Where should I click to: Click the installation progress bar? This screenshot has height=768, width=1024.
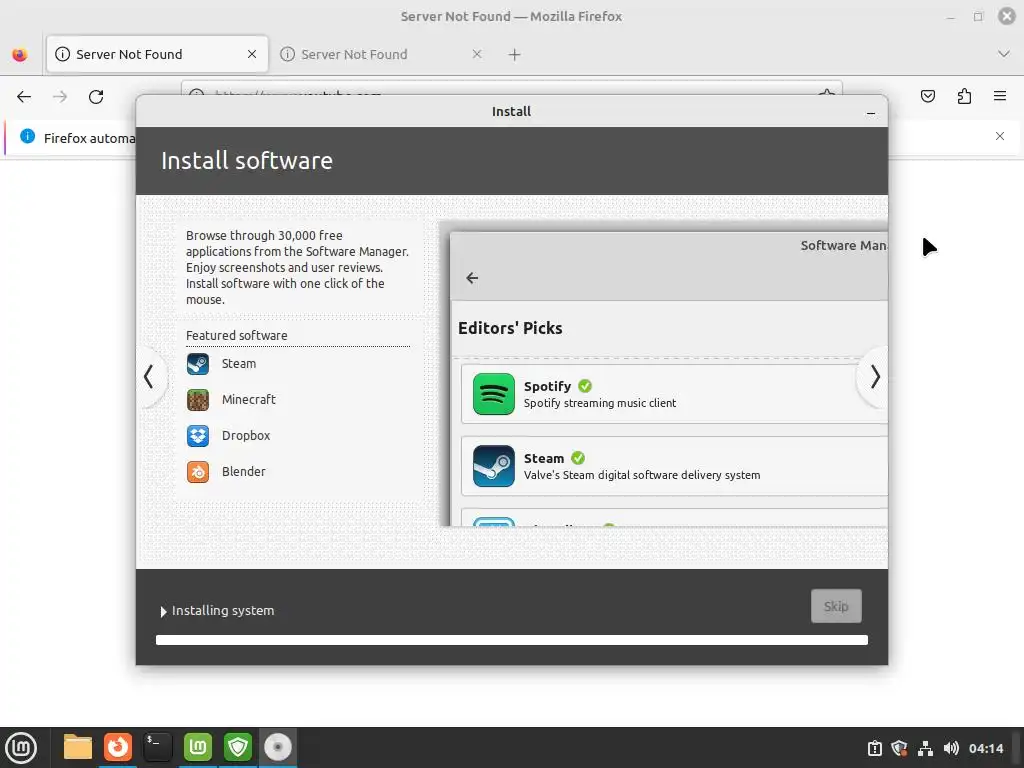pyautogui.click(x=512, y=640)
